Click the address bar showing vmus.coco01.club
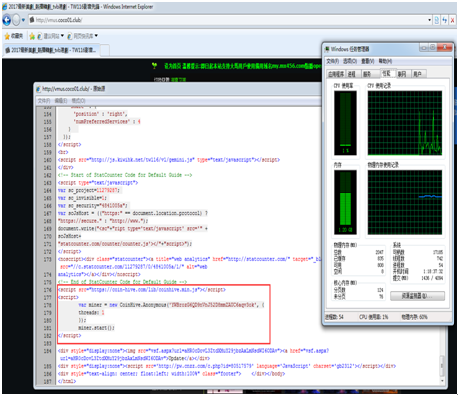Viewport: 460px width, 397px height. (x=230, y=20)
